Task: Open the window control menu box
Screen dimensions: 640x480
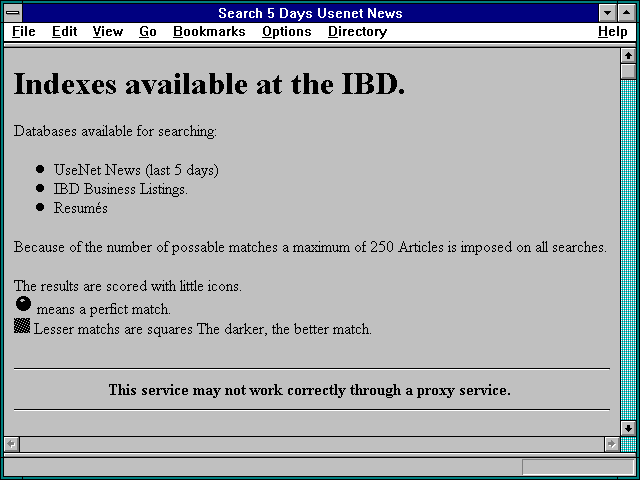Action: pos(13,13)
